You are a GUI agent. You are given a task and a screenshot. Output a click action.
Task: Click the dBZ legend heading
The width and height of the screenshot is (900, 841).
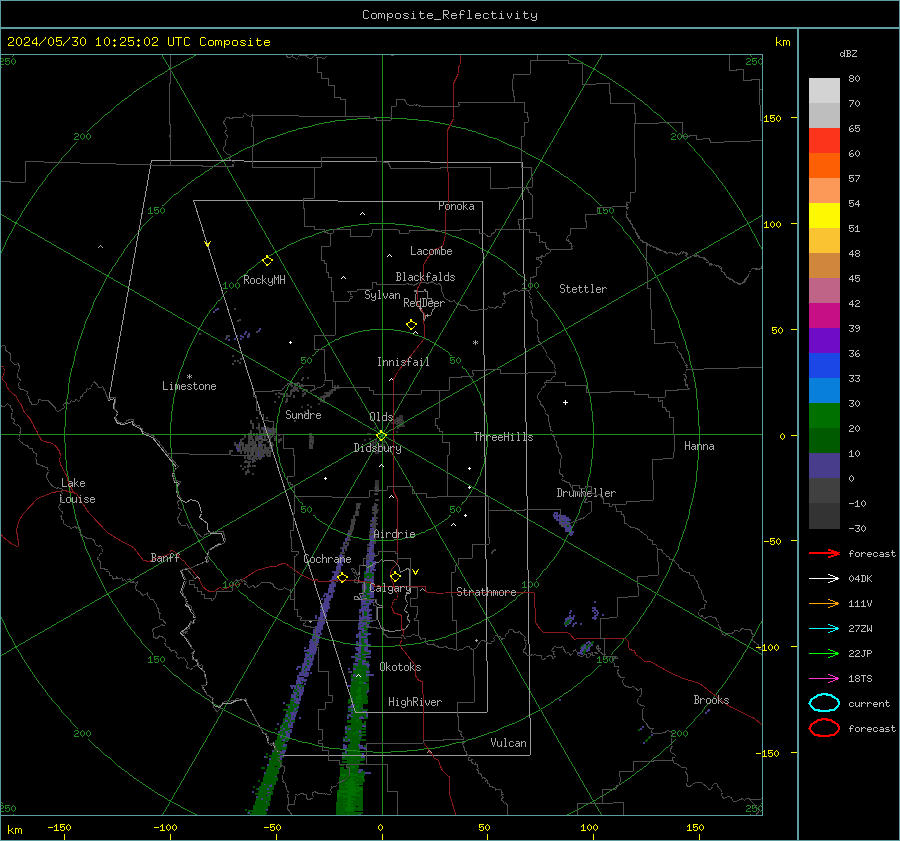[848, 54]
